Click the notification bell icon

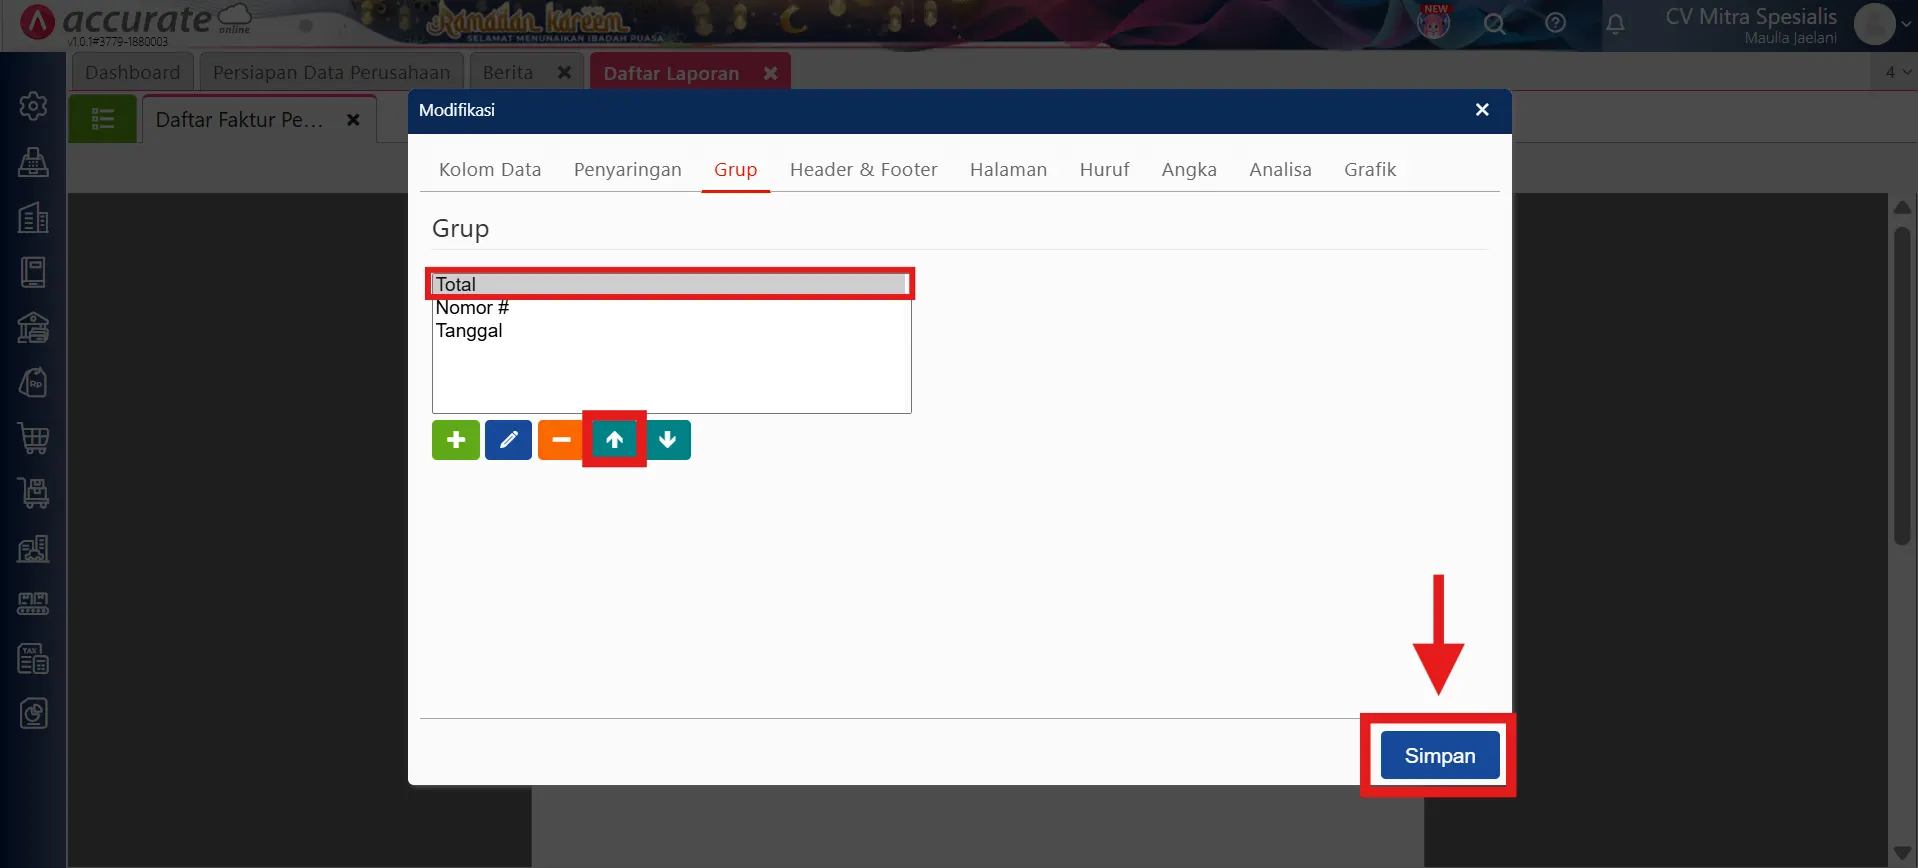click(1615, 23)
